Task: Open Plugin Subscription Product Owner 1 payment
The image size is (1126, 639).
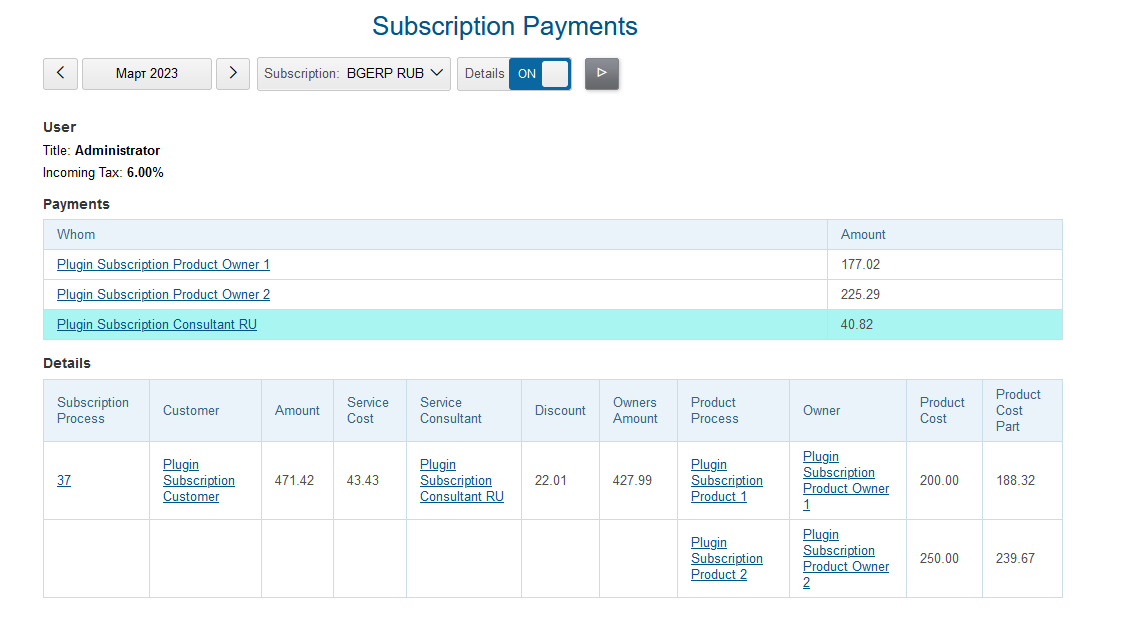Action: [163, 264]
